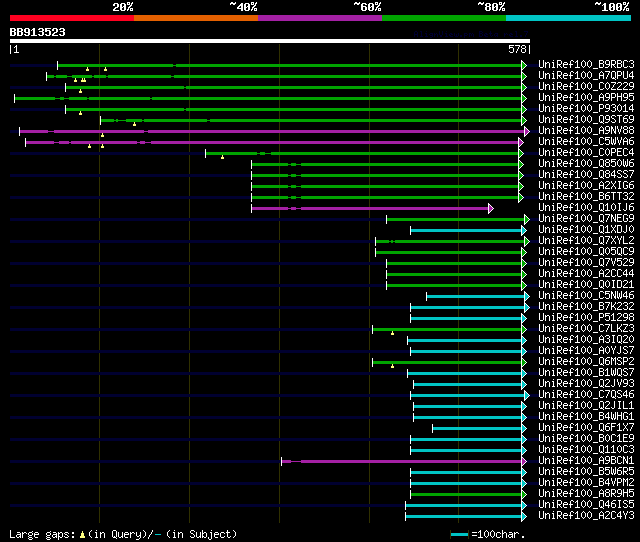This screenshot has height=542, width=640.
Task: Click the UniRef100_A9NV88 label
Action: tap(586, 131)
